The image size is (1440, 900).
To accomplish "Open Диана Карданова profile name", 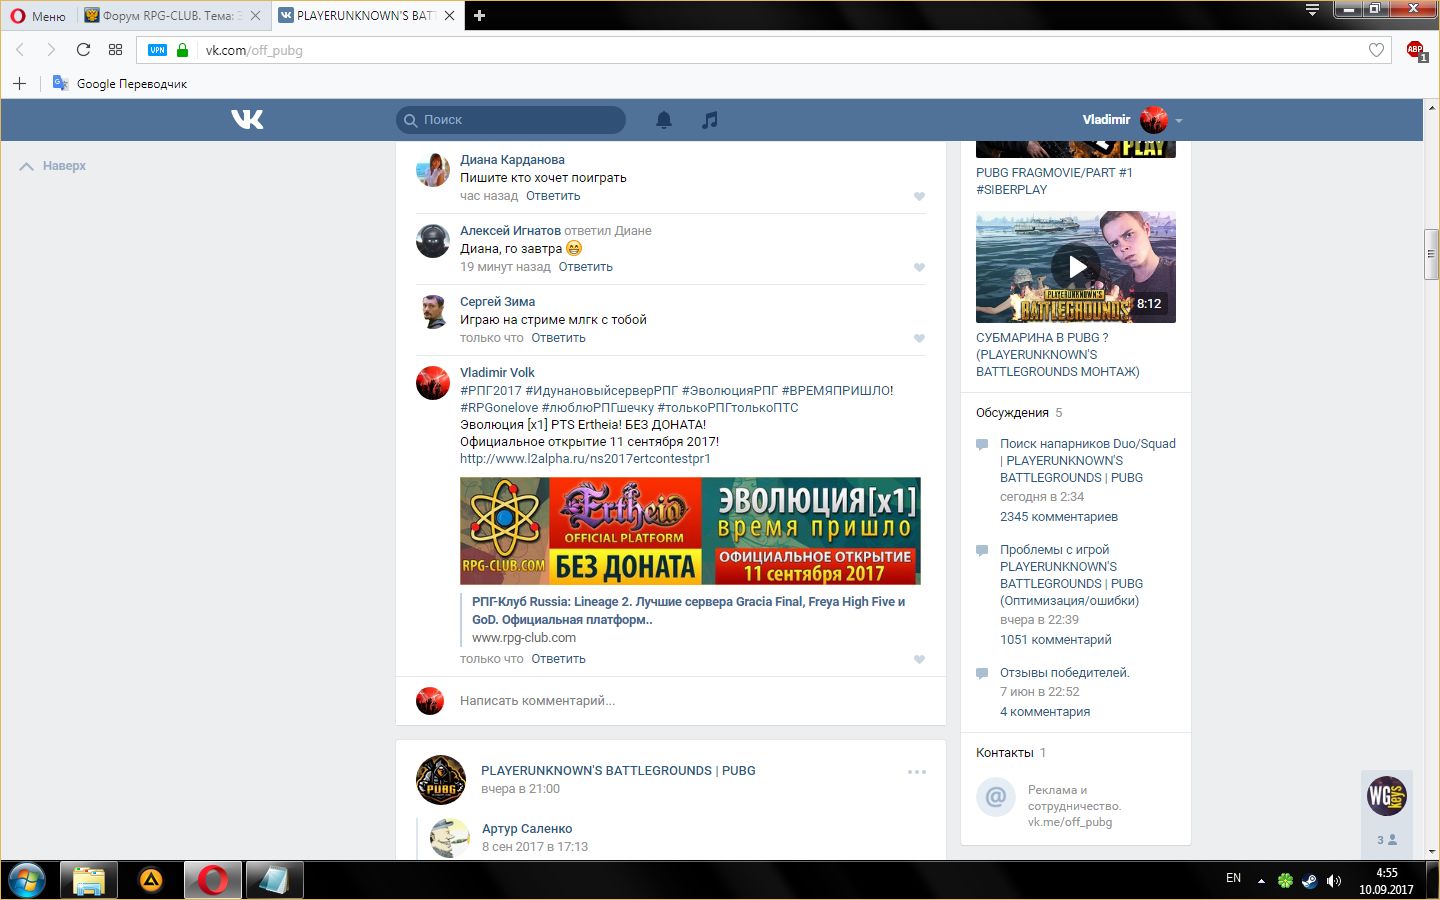I will tap(512, 160).
